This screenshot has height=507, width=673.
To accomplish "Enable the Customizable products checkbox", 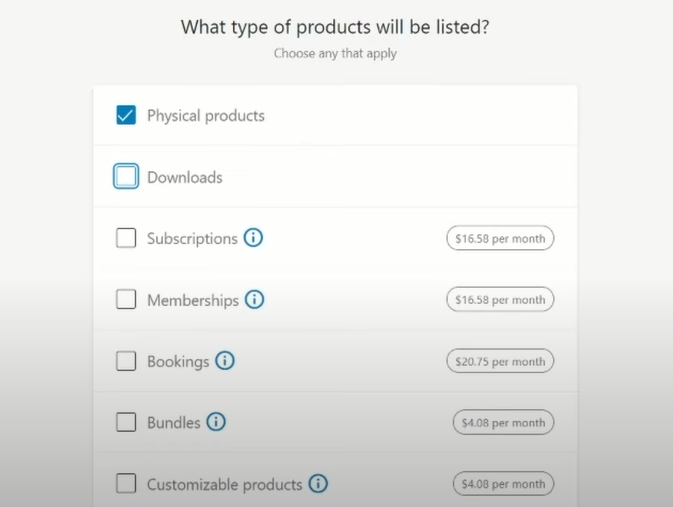I will click(x=126, y=484).
